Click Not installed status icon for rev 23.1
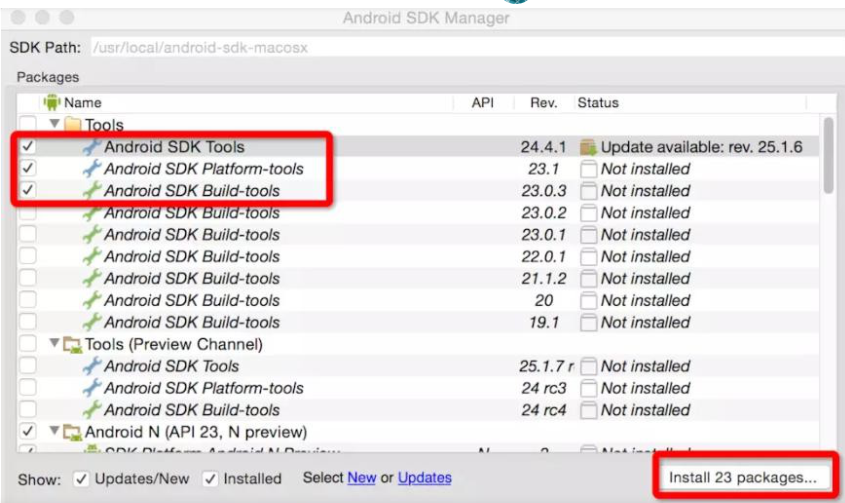The height and width of the screenshot is (503, 845). (x=588, y=169)
